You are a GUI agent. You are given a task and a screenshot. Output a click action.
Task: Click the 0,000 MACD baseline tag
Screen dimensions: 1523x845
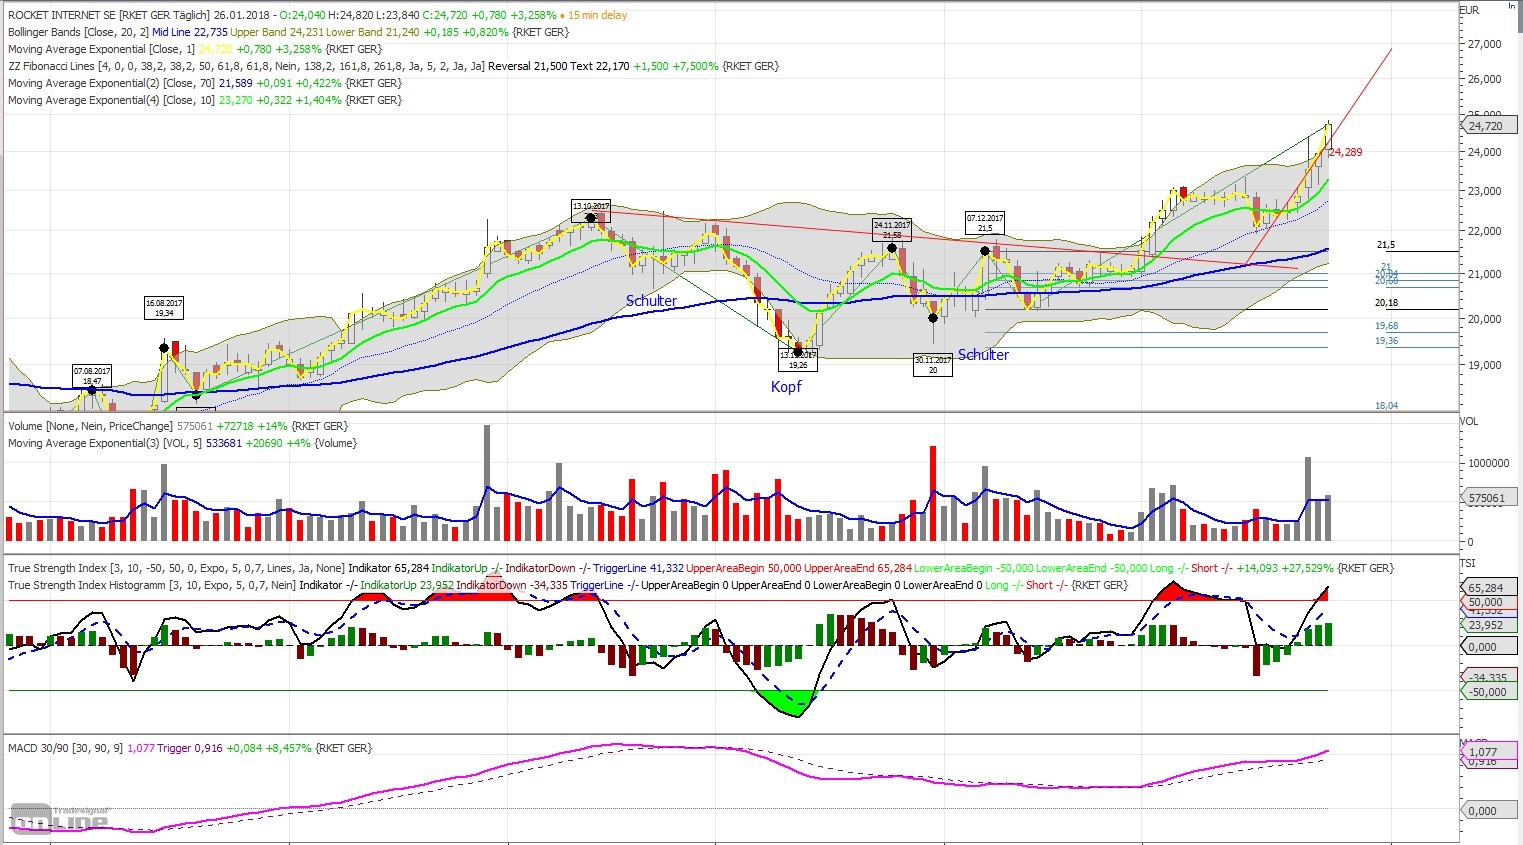pyautogui.click(x=1489, y=810)
